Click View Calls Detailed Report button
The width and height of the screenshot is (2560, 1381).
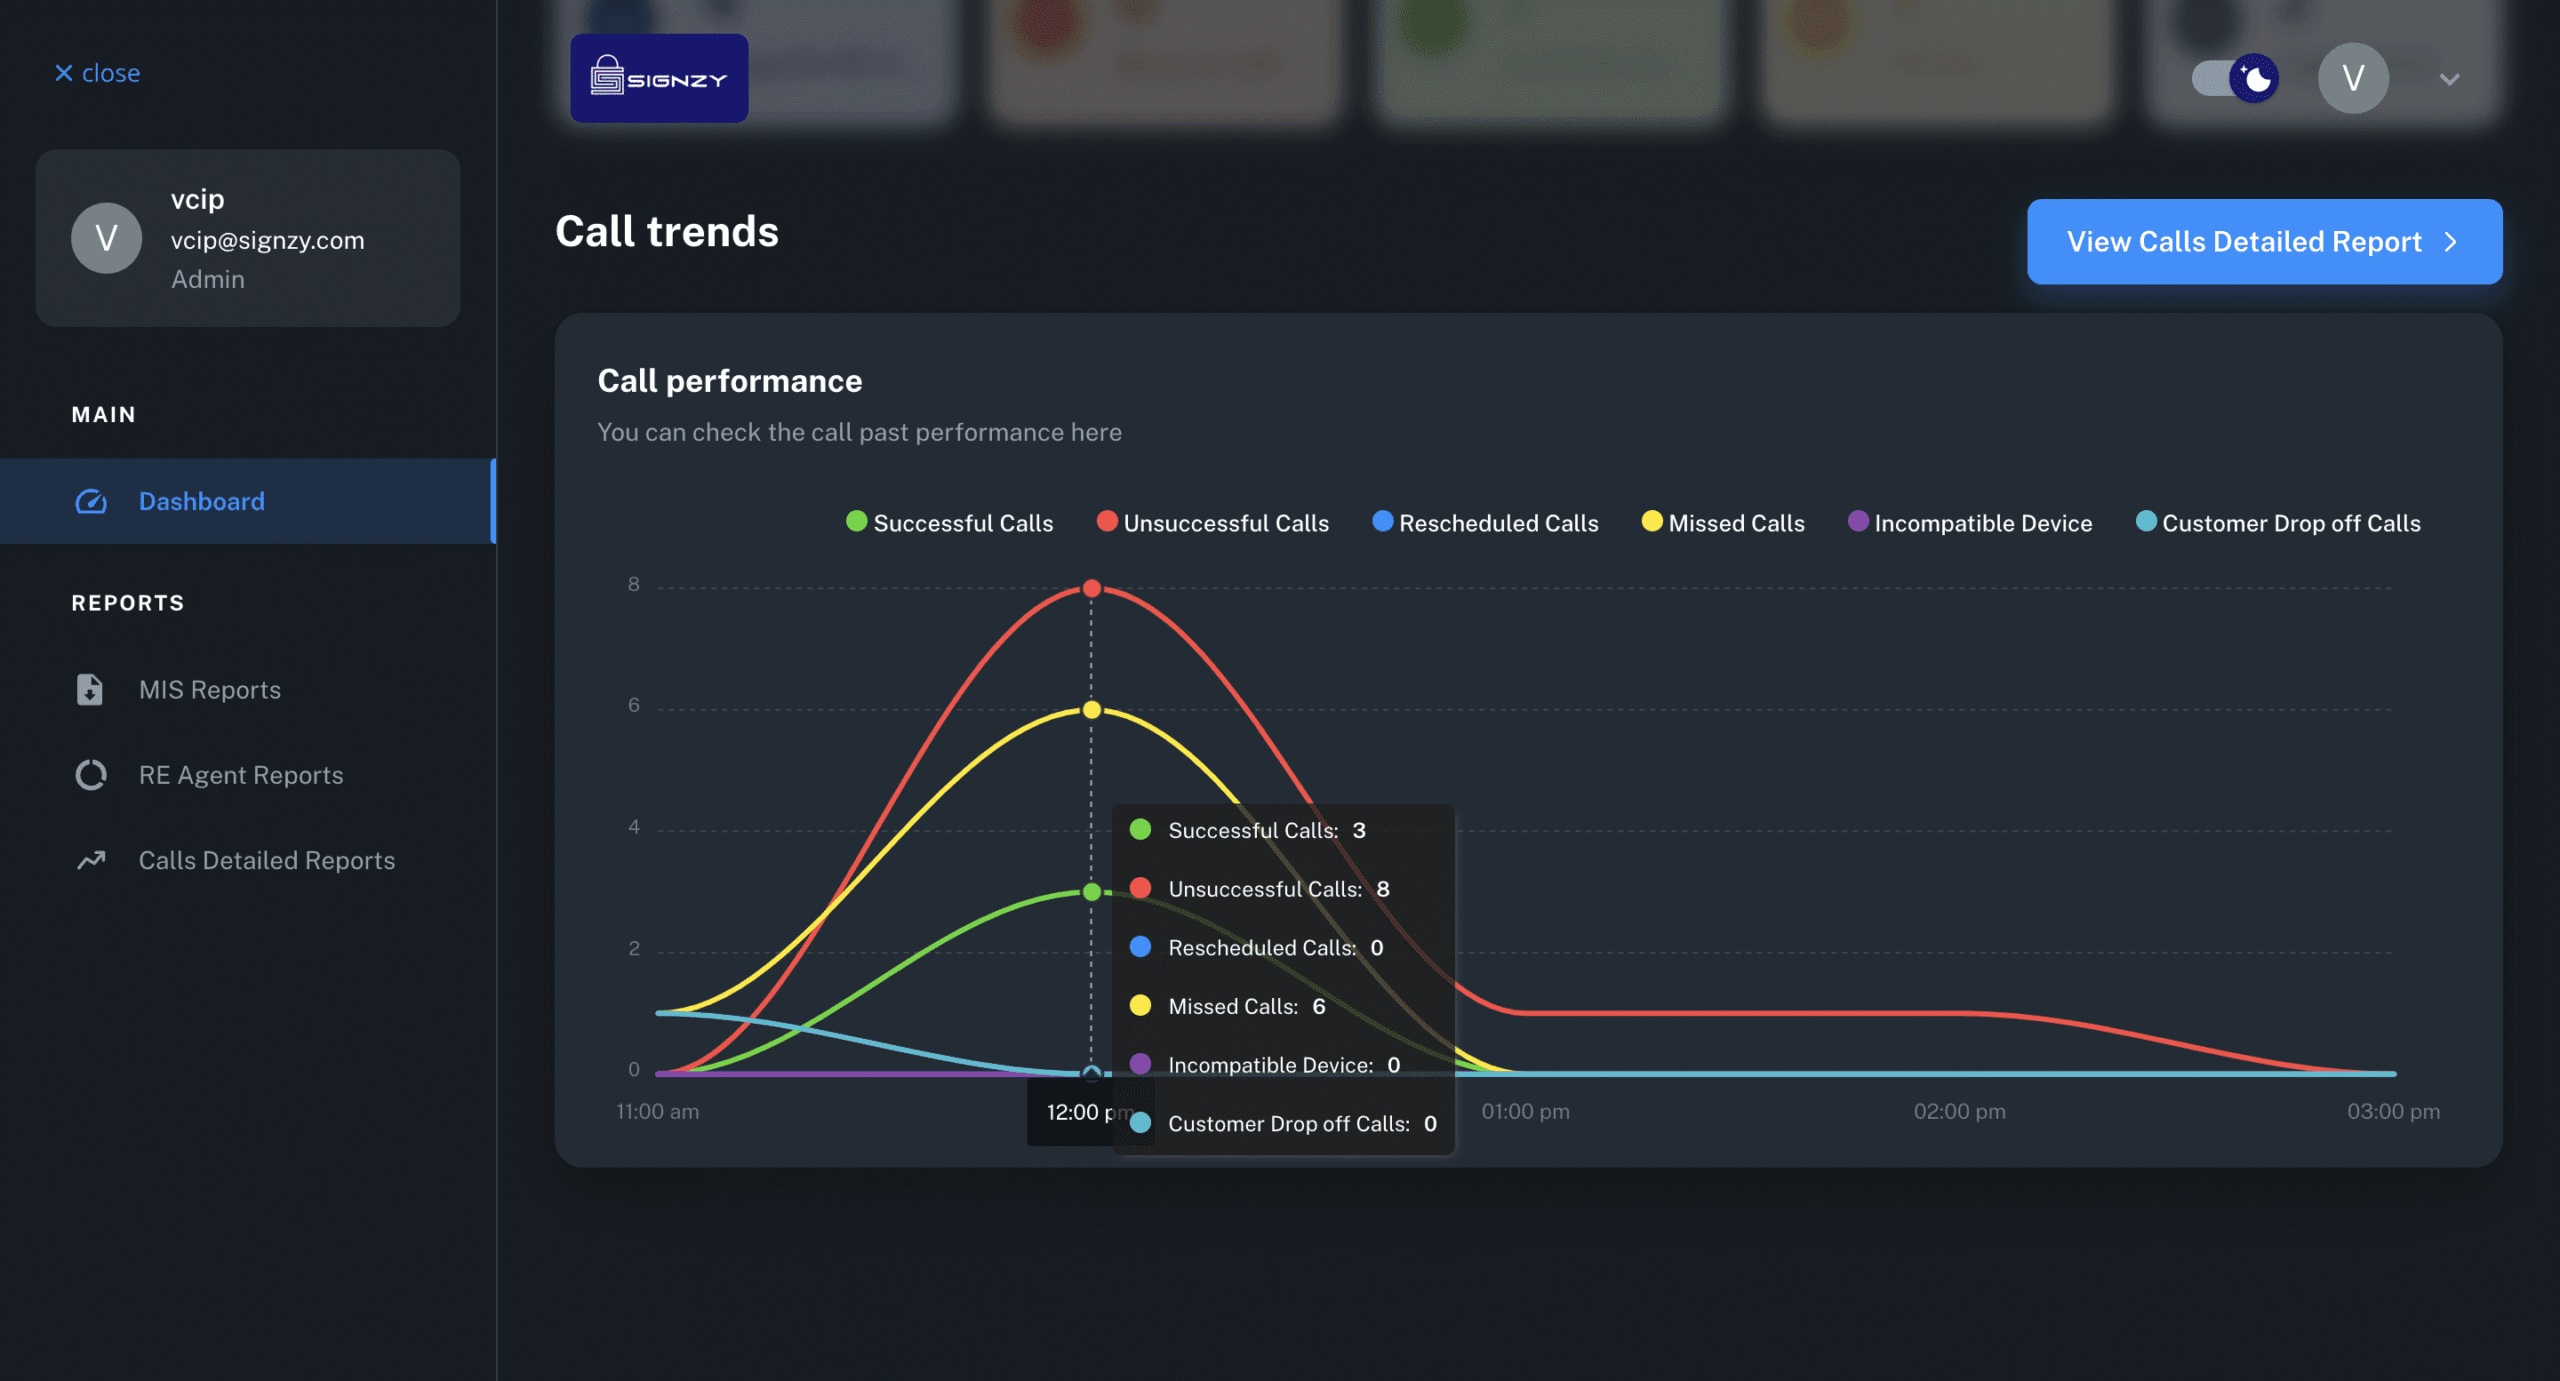(x=2264, y=242)
